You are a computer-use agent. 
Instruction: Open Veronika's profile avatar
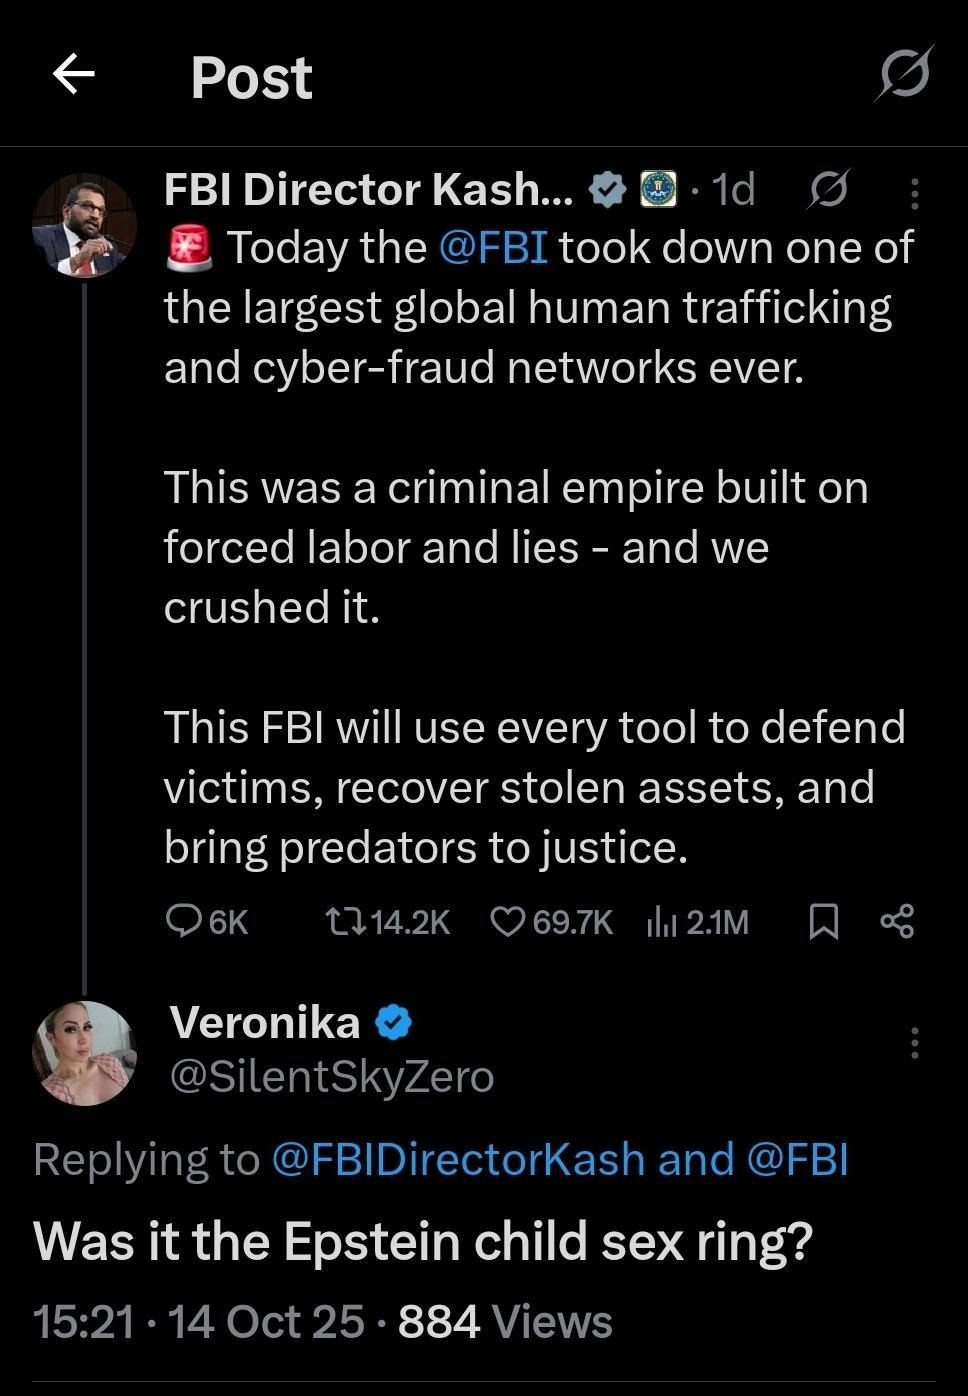click(84, 1052)
